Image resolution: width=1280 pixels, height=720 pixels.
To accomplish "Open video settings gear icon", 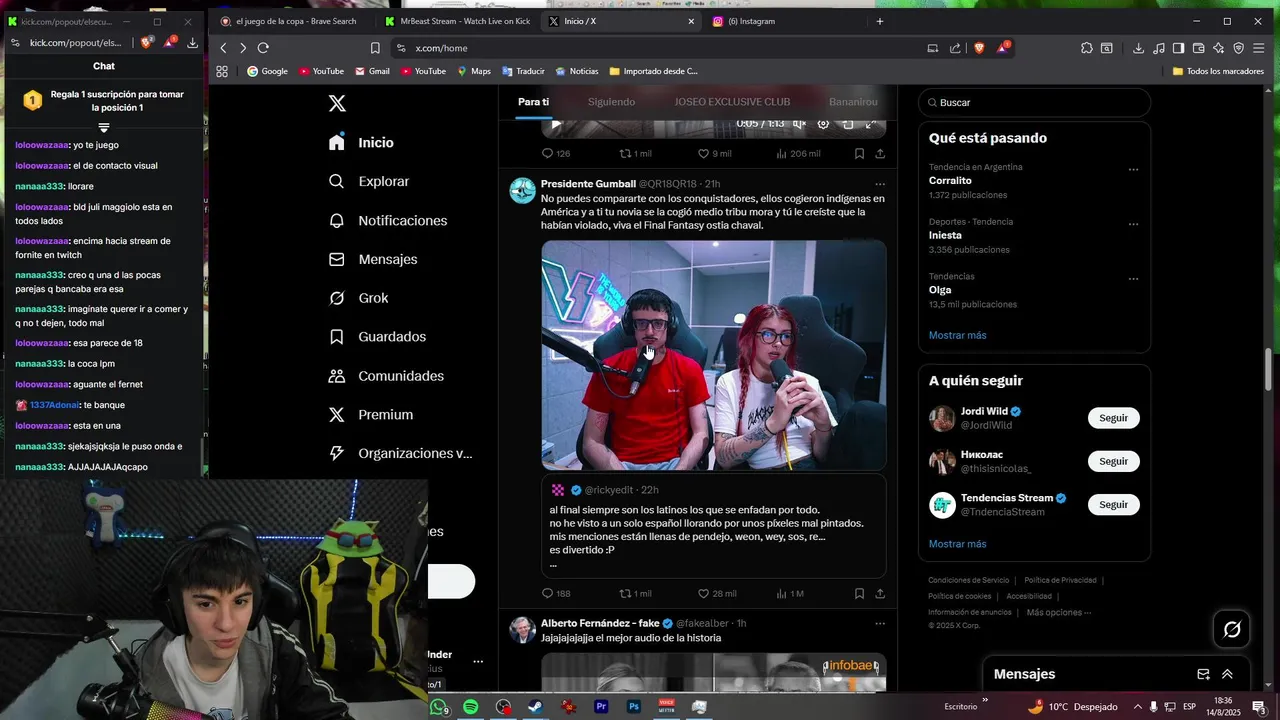I will (823, 124).
